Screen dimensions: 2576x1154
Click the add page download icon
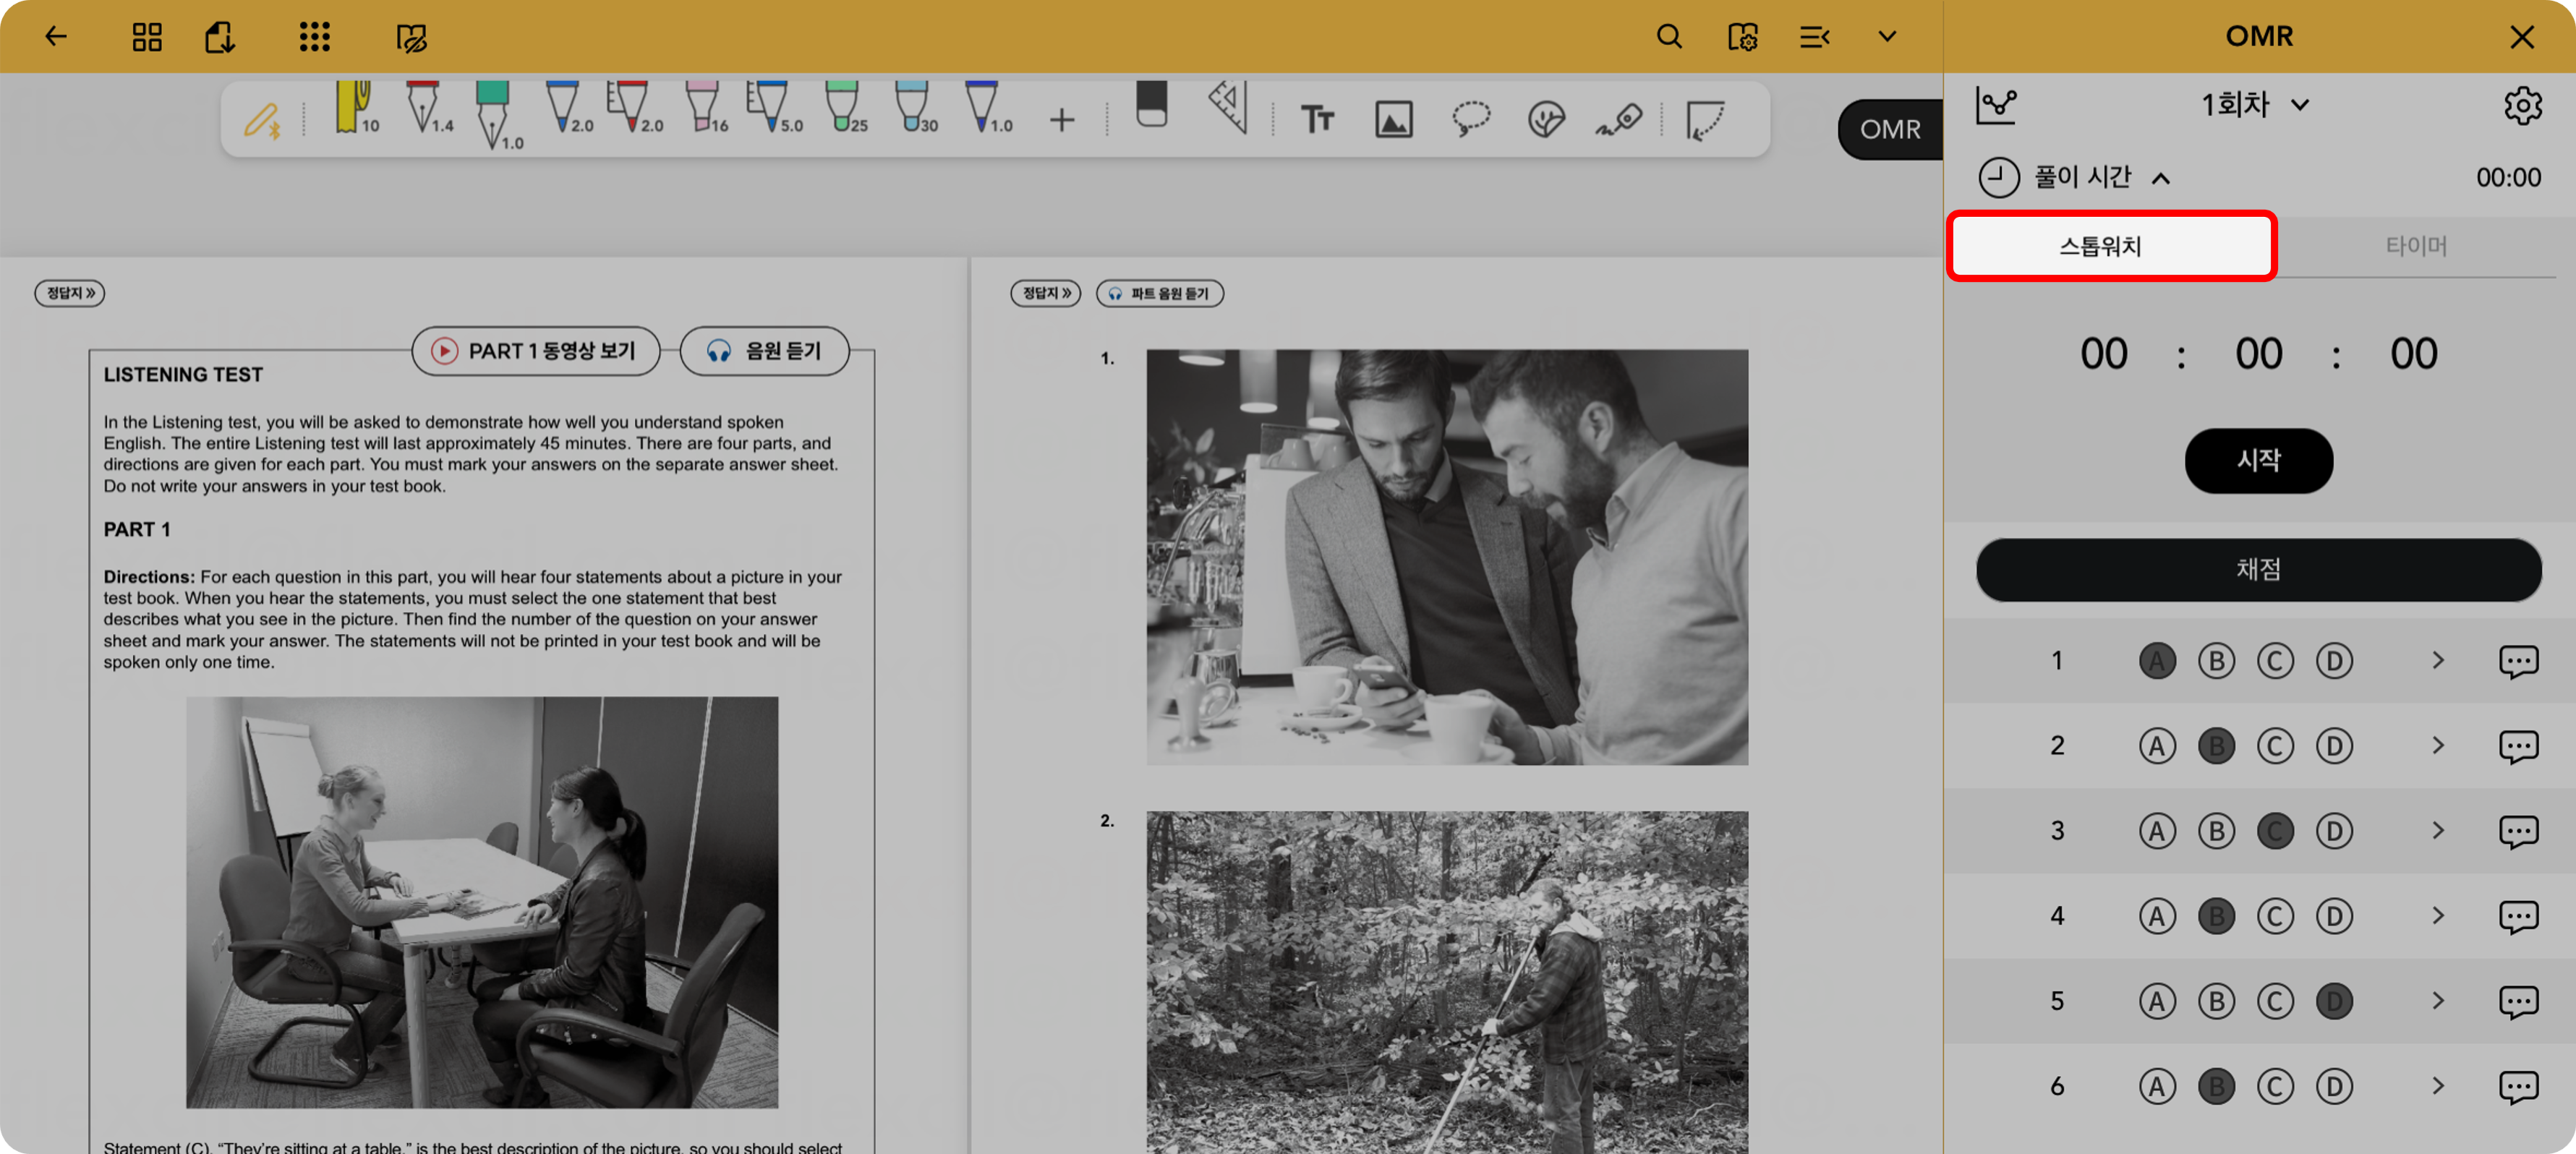click(220, 37)
